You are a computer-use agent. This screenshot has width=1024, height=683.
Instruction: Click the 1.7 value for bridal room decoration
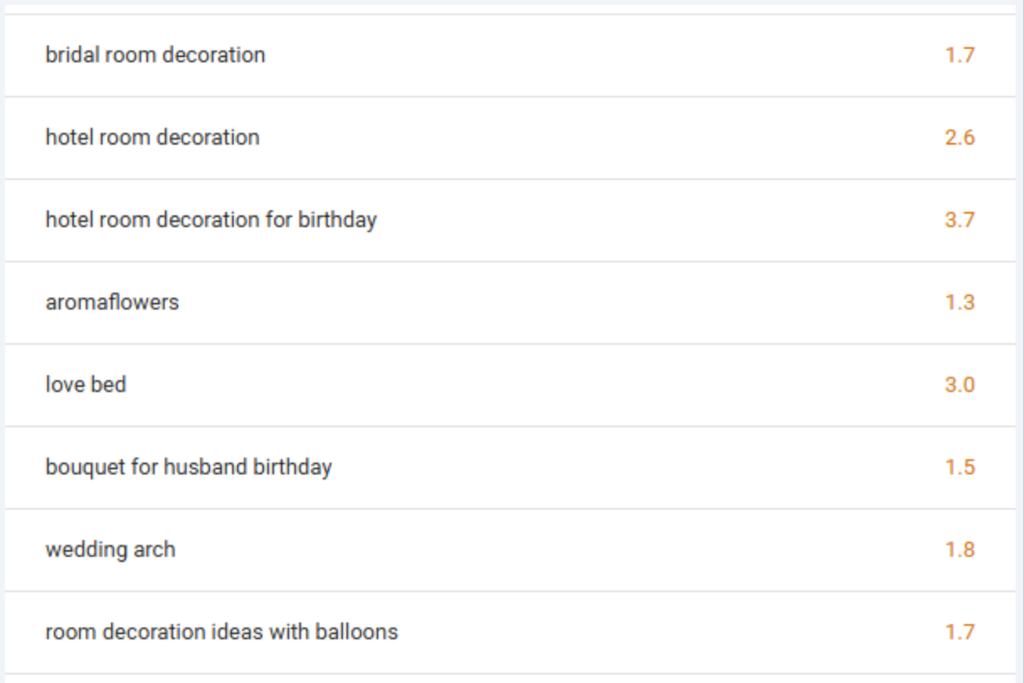pyautogui.click(x=959, y=55)
